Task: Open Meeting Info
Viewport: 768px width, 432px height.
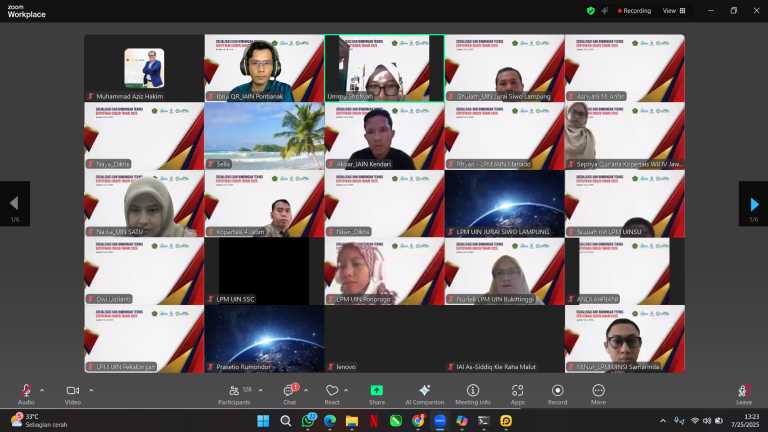Action: (473, 391)
